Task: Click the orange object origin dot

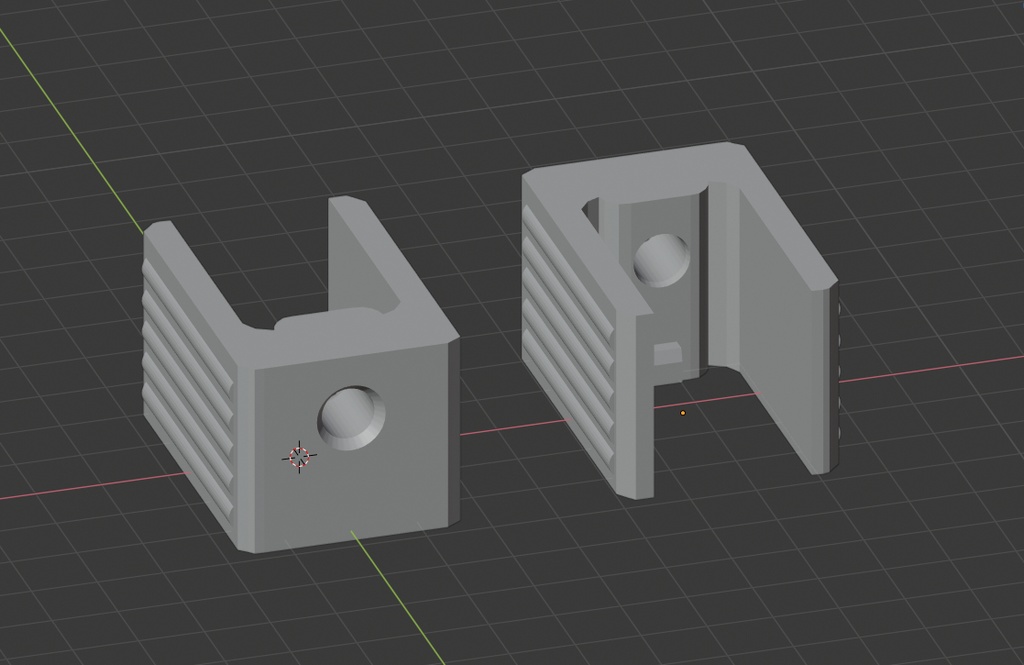Action: (682, 413)
